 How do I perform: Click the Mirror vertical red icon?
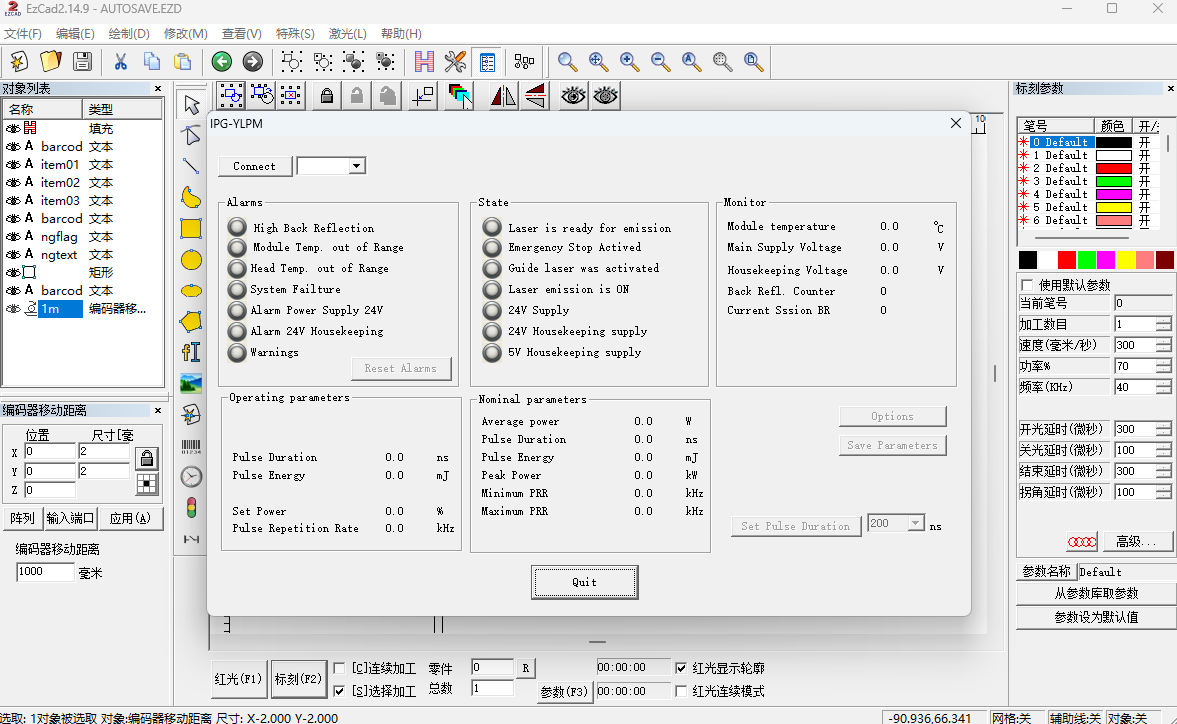(x=535, y=96)
